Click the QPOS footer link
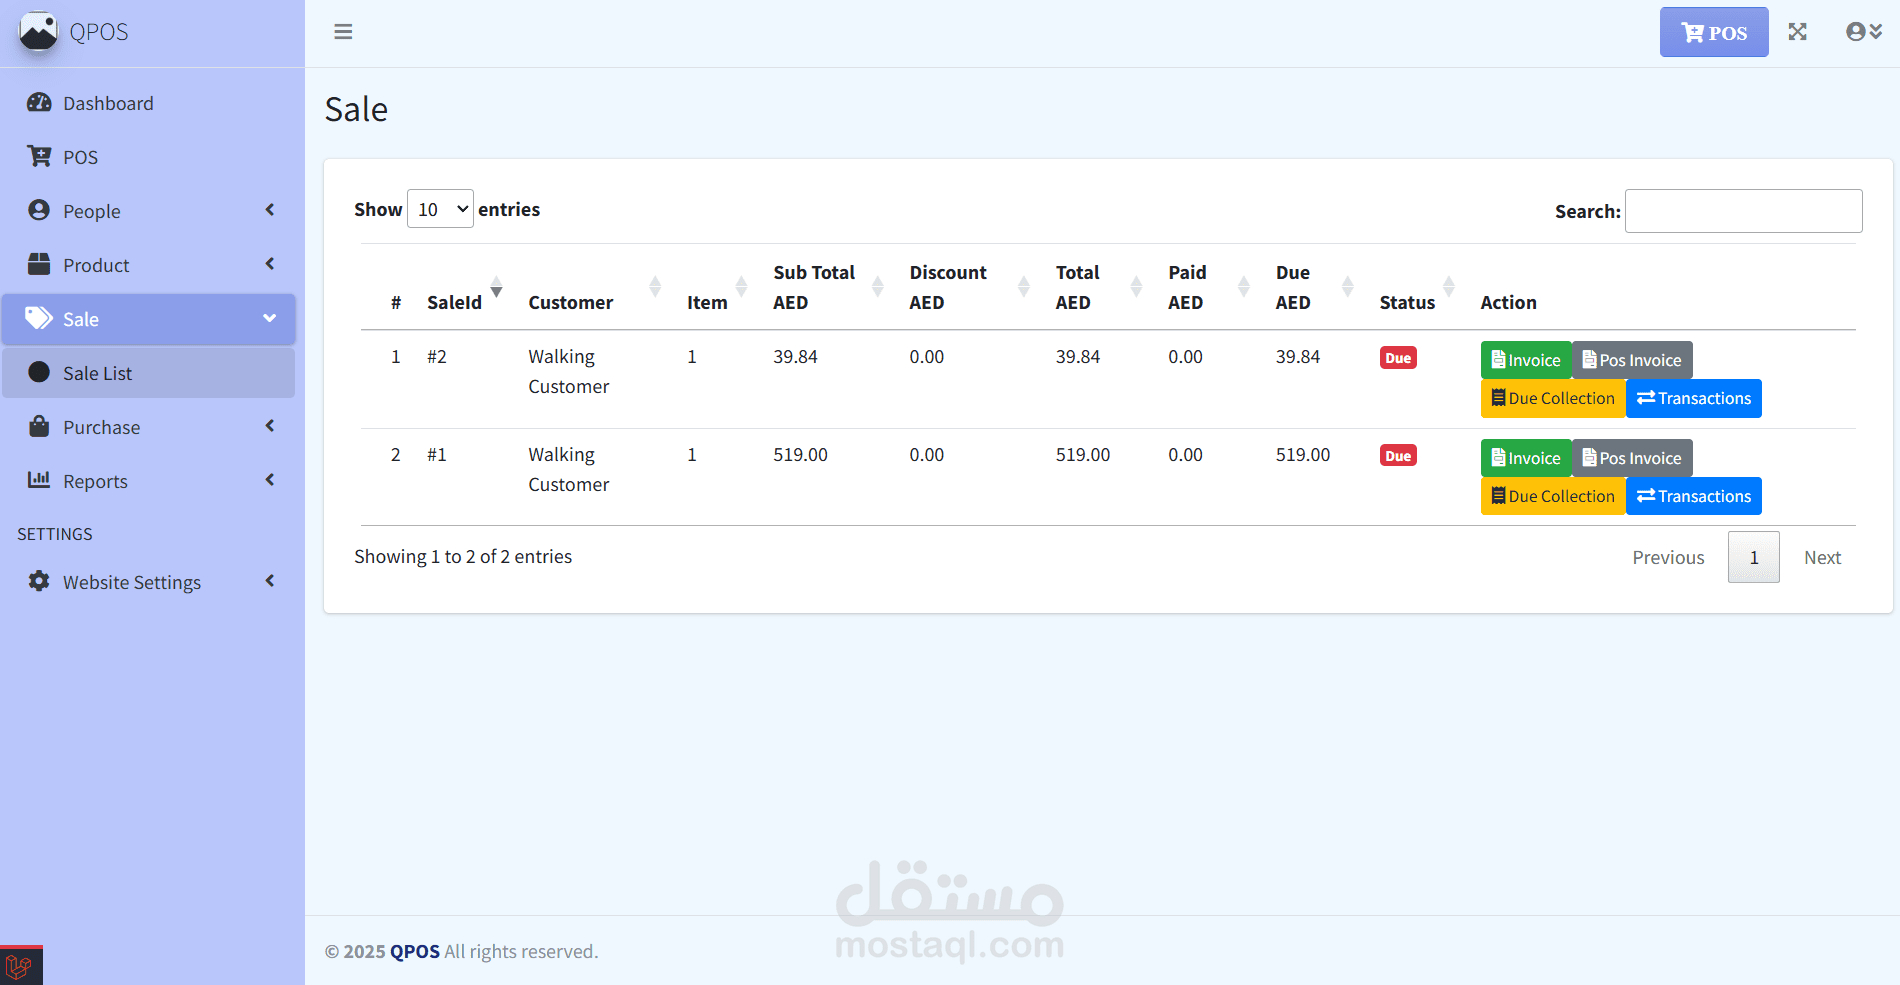This screenshot has width=1900, height=985. 415,951
